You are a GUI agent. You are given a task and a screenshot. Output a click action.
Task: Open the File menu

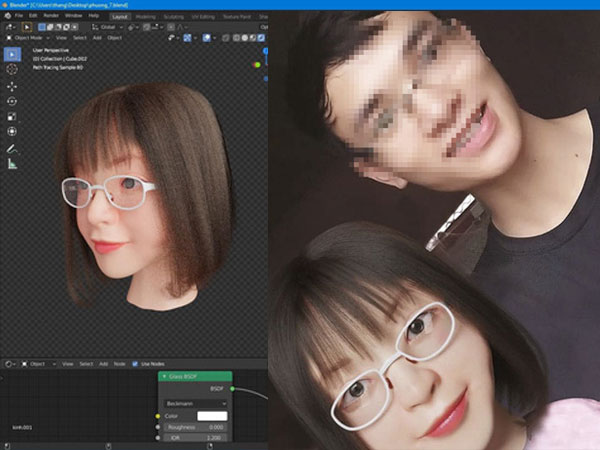click(x=19, y=16)
